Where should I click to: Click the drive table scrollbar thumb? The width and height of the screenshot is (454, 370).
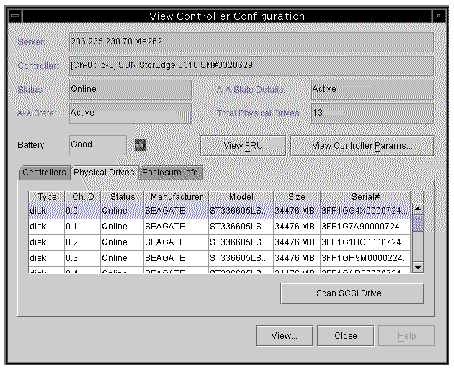click(x=418, y=223)
